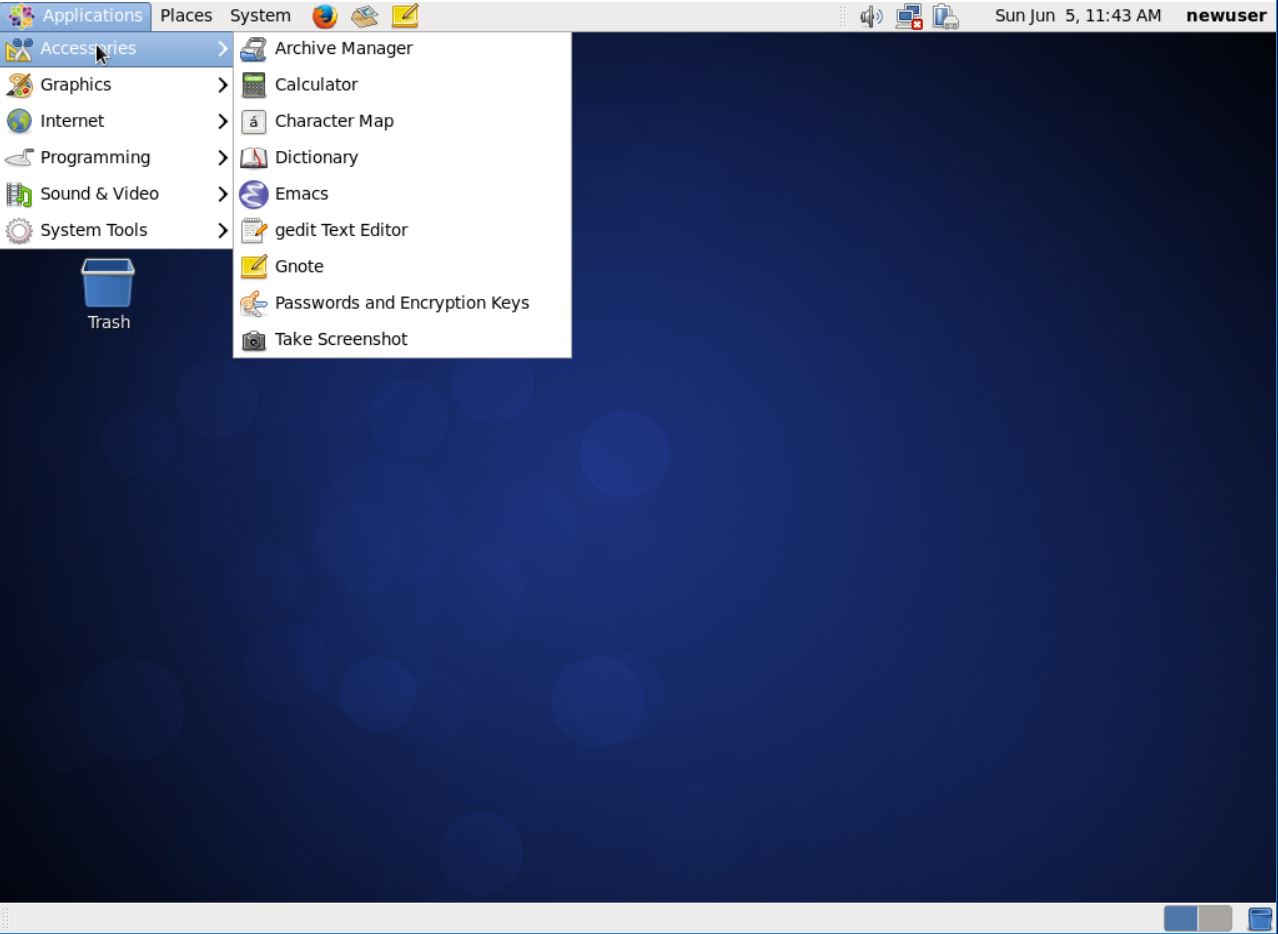
Task: Click the Accessories category icon
Action: click(x=19, y=48)
